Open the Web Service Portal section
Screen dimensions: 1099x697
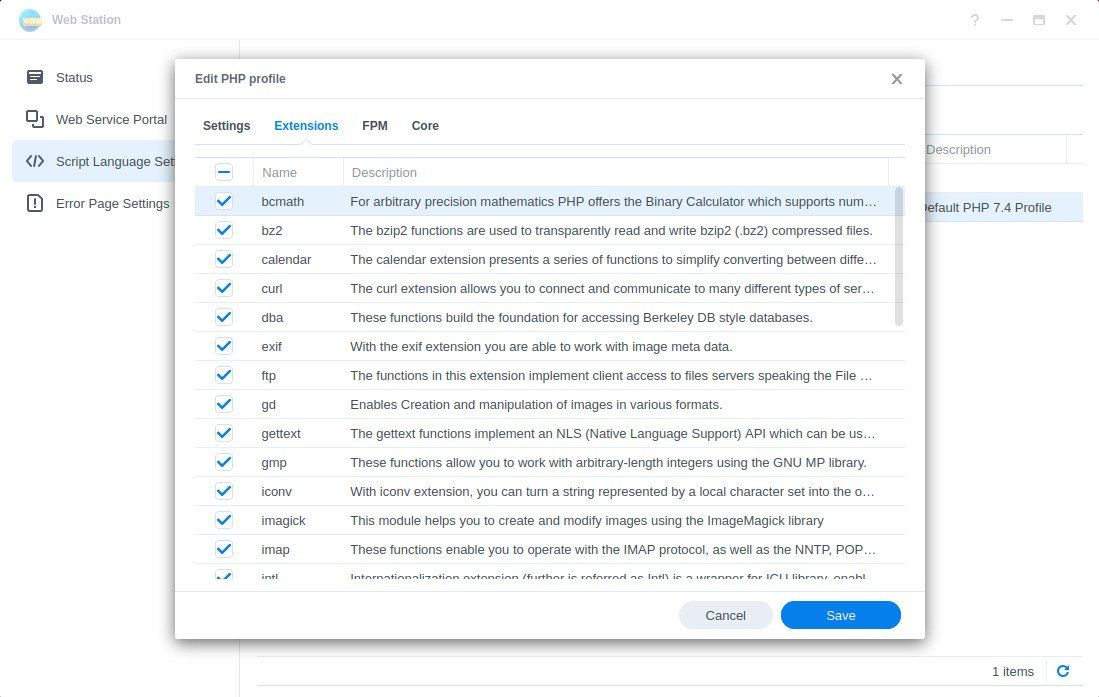[111, 119]
